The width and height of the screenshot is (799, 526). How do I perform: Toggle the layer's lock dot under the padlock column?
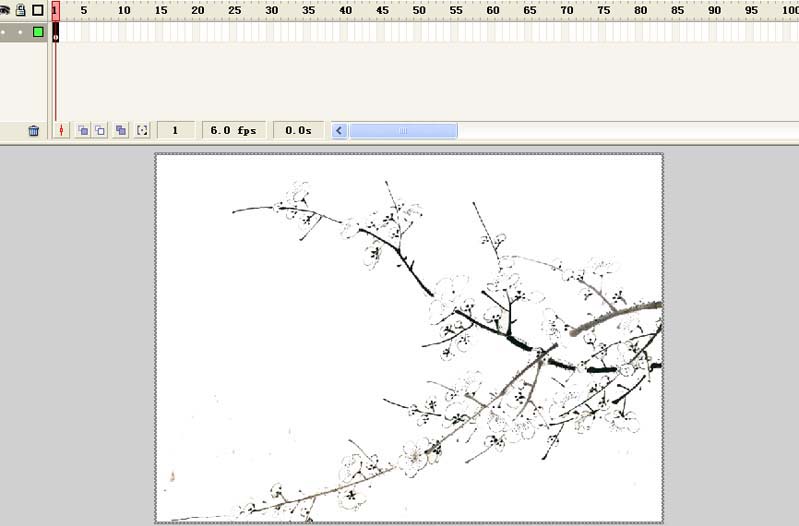coord(20,32)
